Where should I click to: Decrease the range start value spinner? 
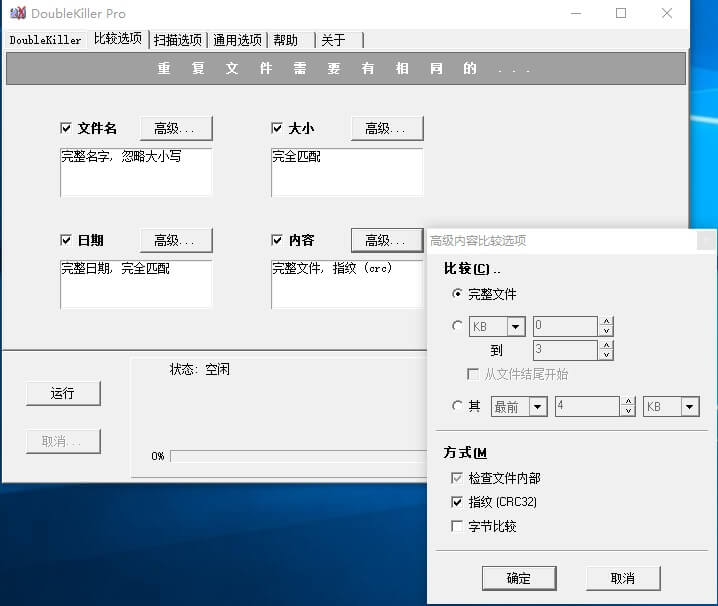pyautogui.click(x=606, y=331)
